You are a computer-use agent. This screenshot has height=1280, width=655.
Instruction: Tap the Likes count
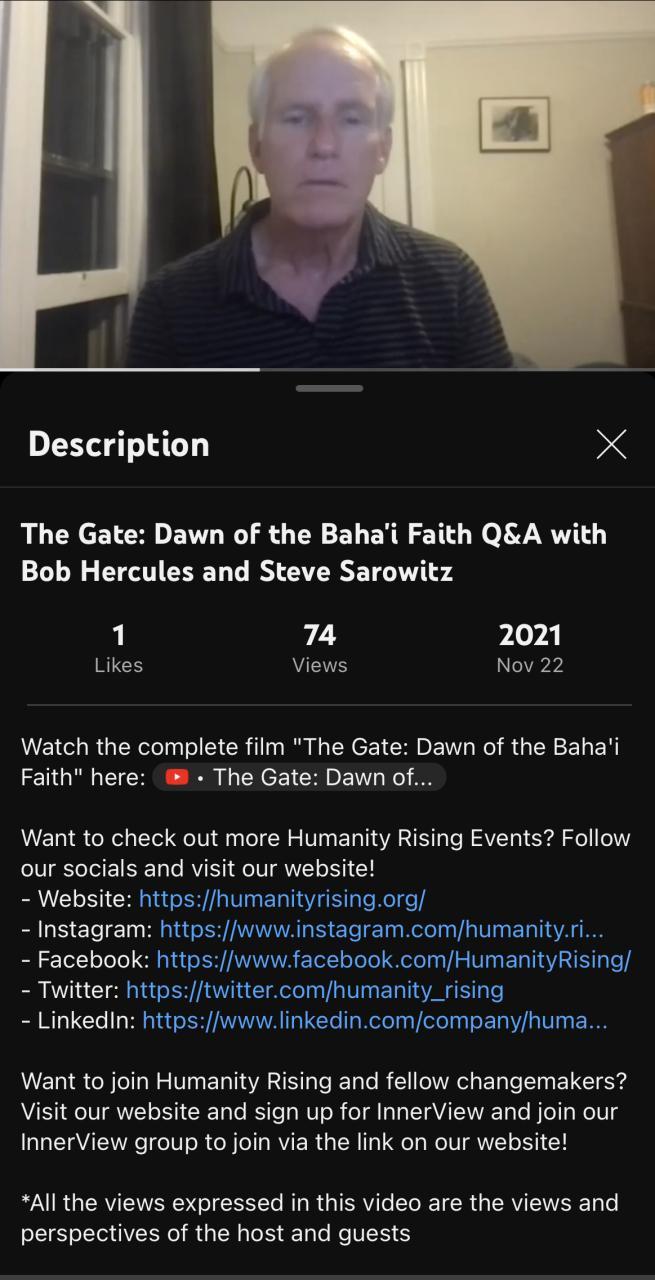click(x=118, y=648)
